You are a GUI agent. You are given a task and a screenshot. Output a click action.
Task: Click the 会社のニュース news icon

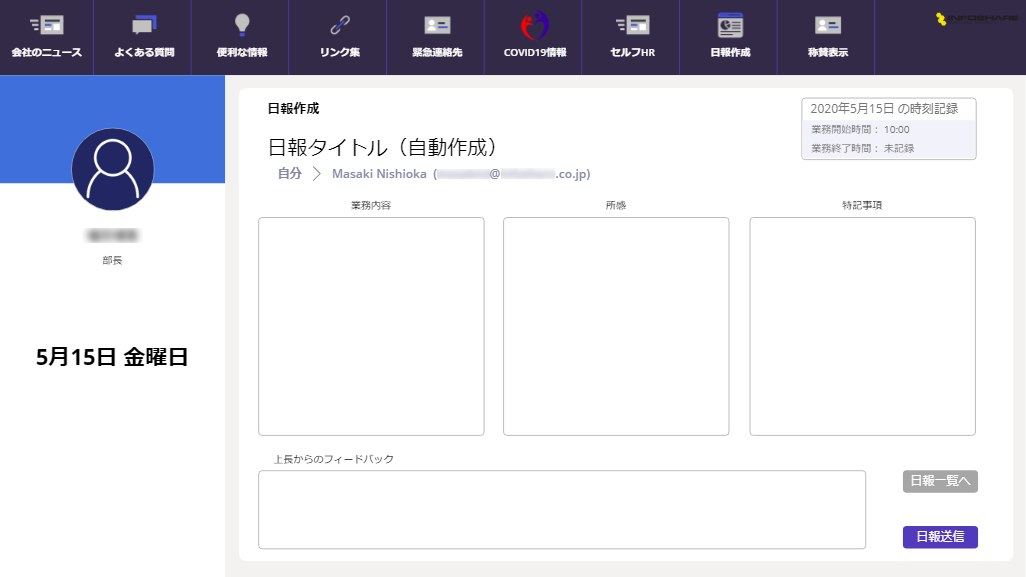(x=46, y=25)
